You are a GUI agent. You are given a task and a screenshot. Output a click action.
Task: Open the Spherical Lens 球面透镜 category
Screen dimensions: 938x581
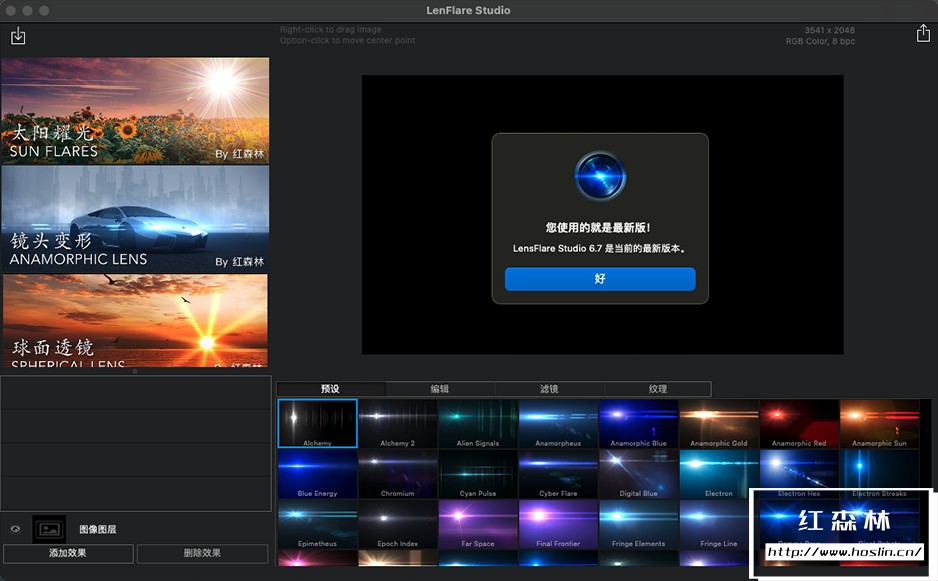coord(135,321)
